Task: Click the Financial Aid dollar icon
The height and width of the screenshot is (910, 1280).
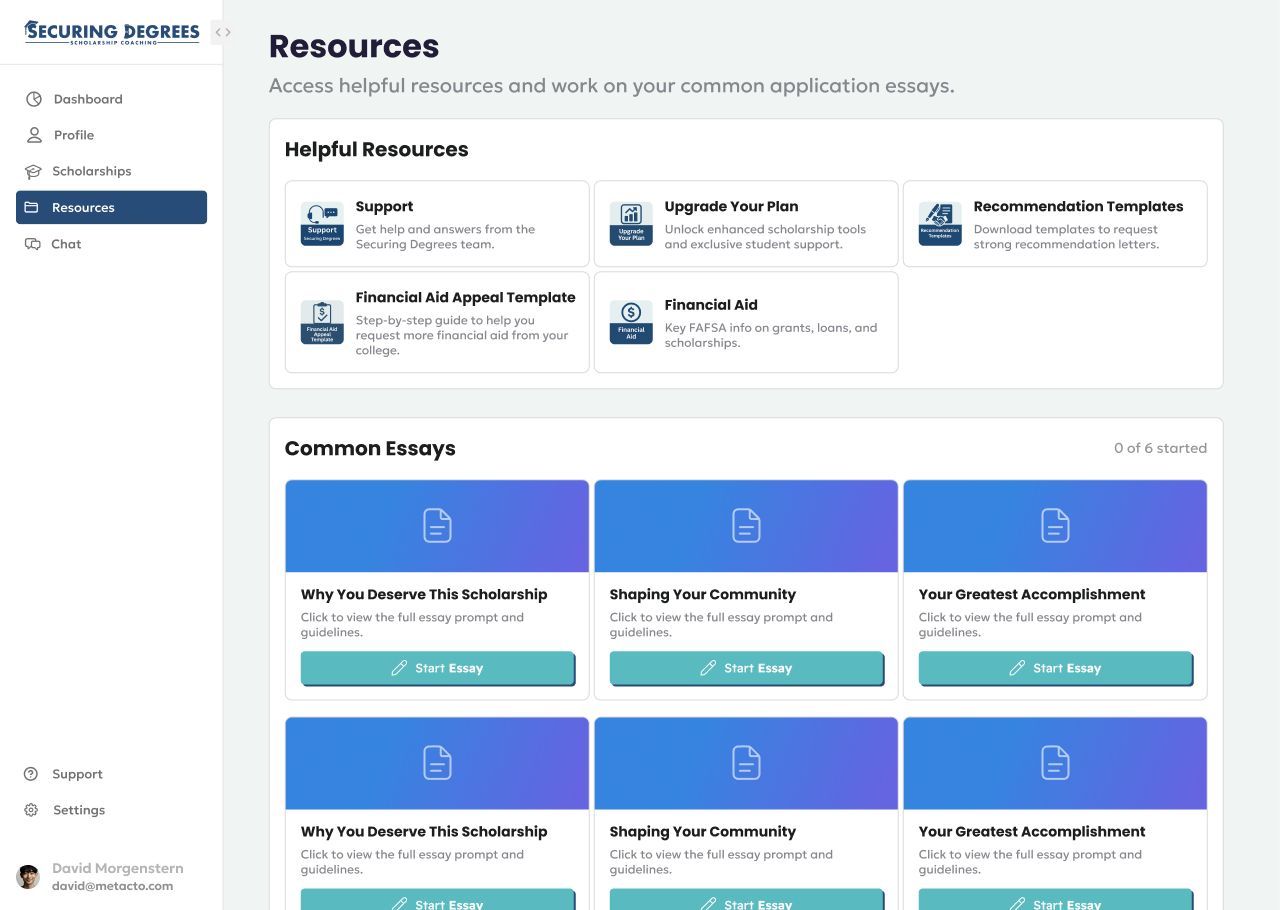Action: 631,322
